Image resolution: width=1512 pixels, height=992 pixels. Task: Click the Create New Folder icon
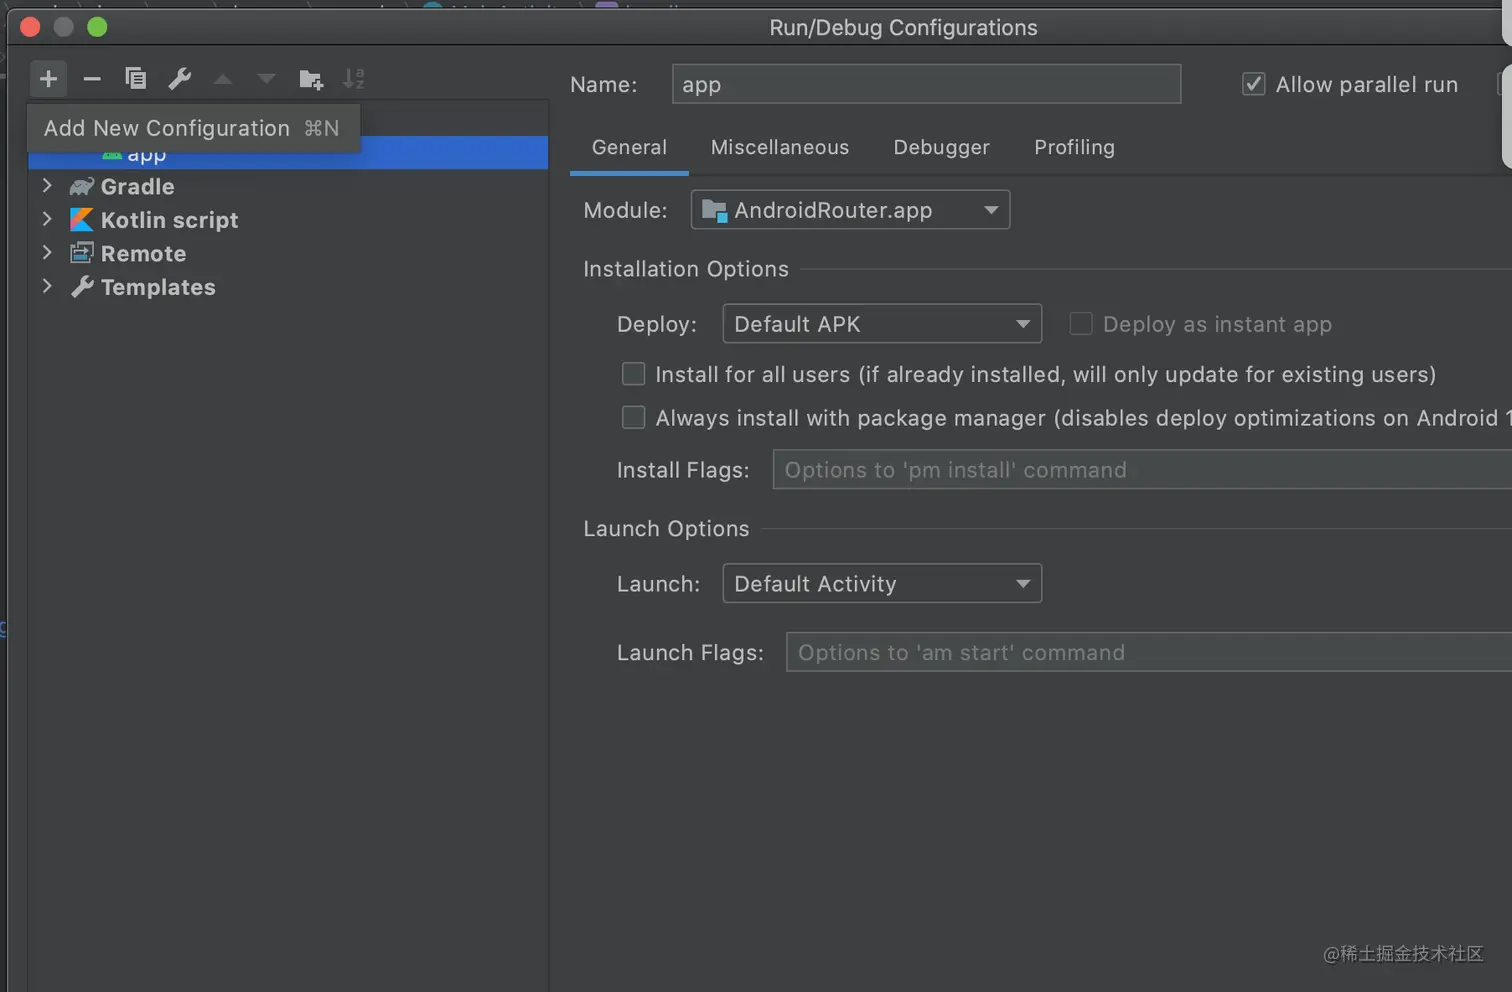[x=311, y=79]
